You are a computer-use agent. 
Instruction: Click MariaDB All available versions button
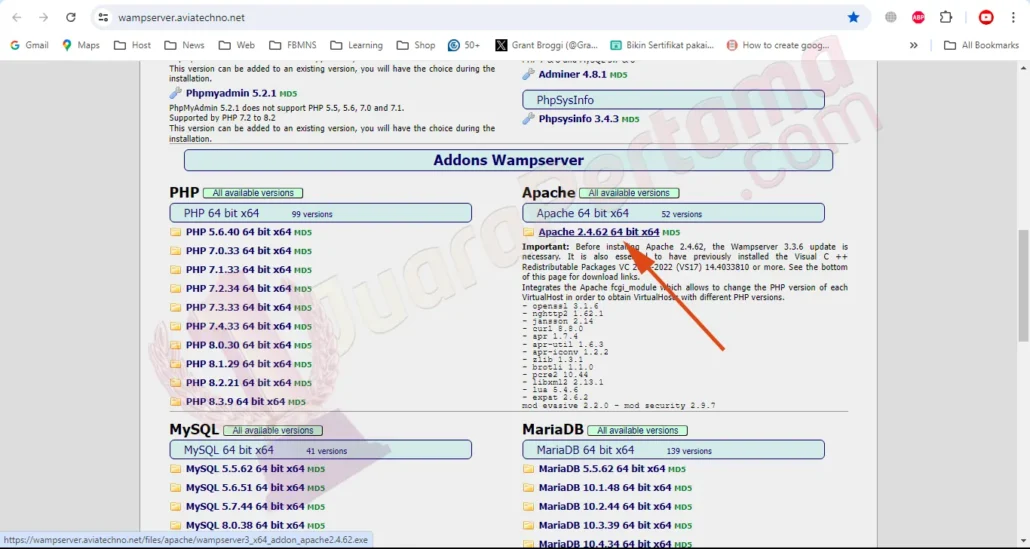[x=637, y=431]
